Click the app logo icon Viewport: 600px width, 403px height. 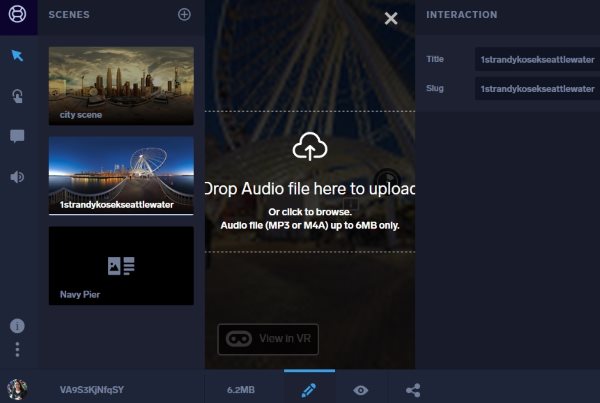(17, 14)
